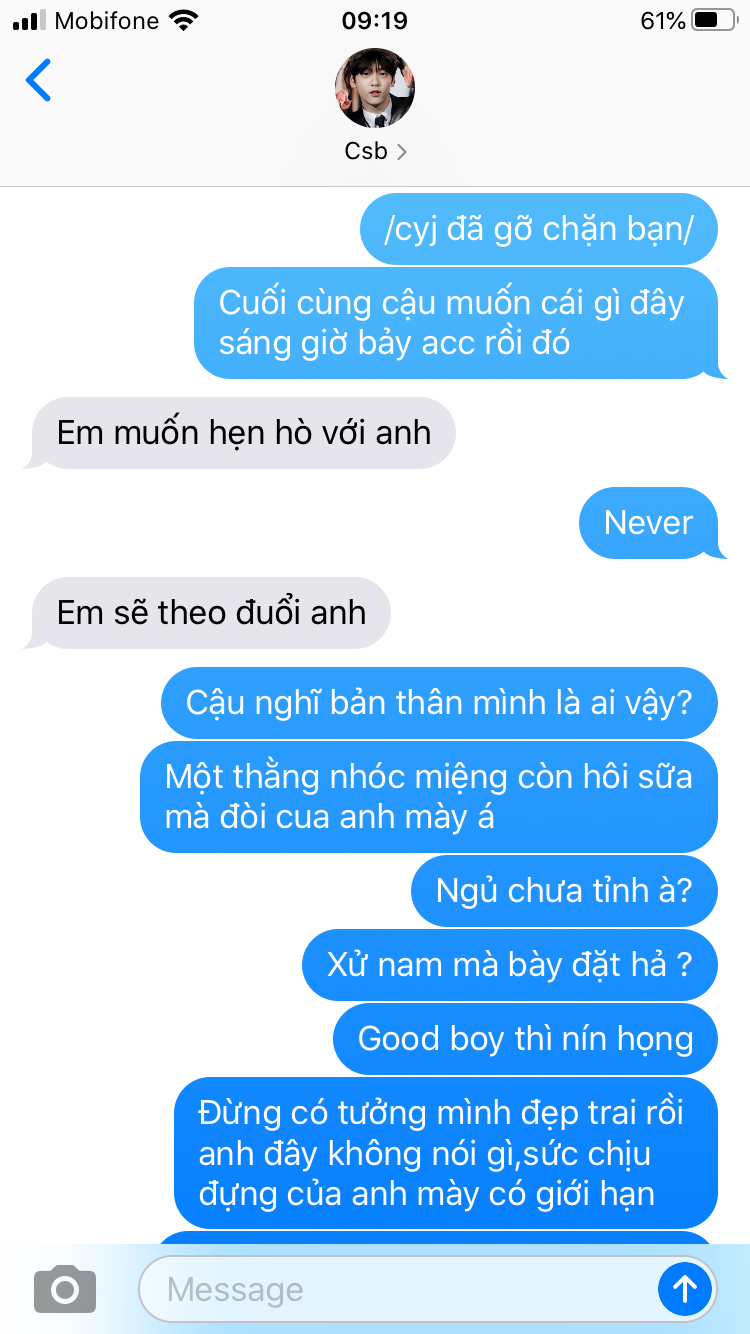Tap "Em muốn hẹn hò với anh" bubble
Screen dimensions: 750x1334
[244, 433]
